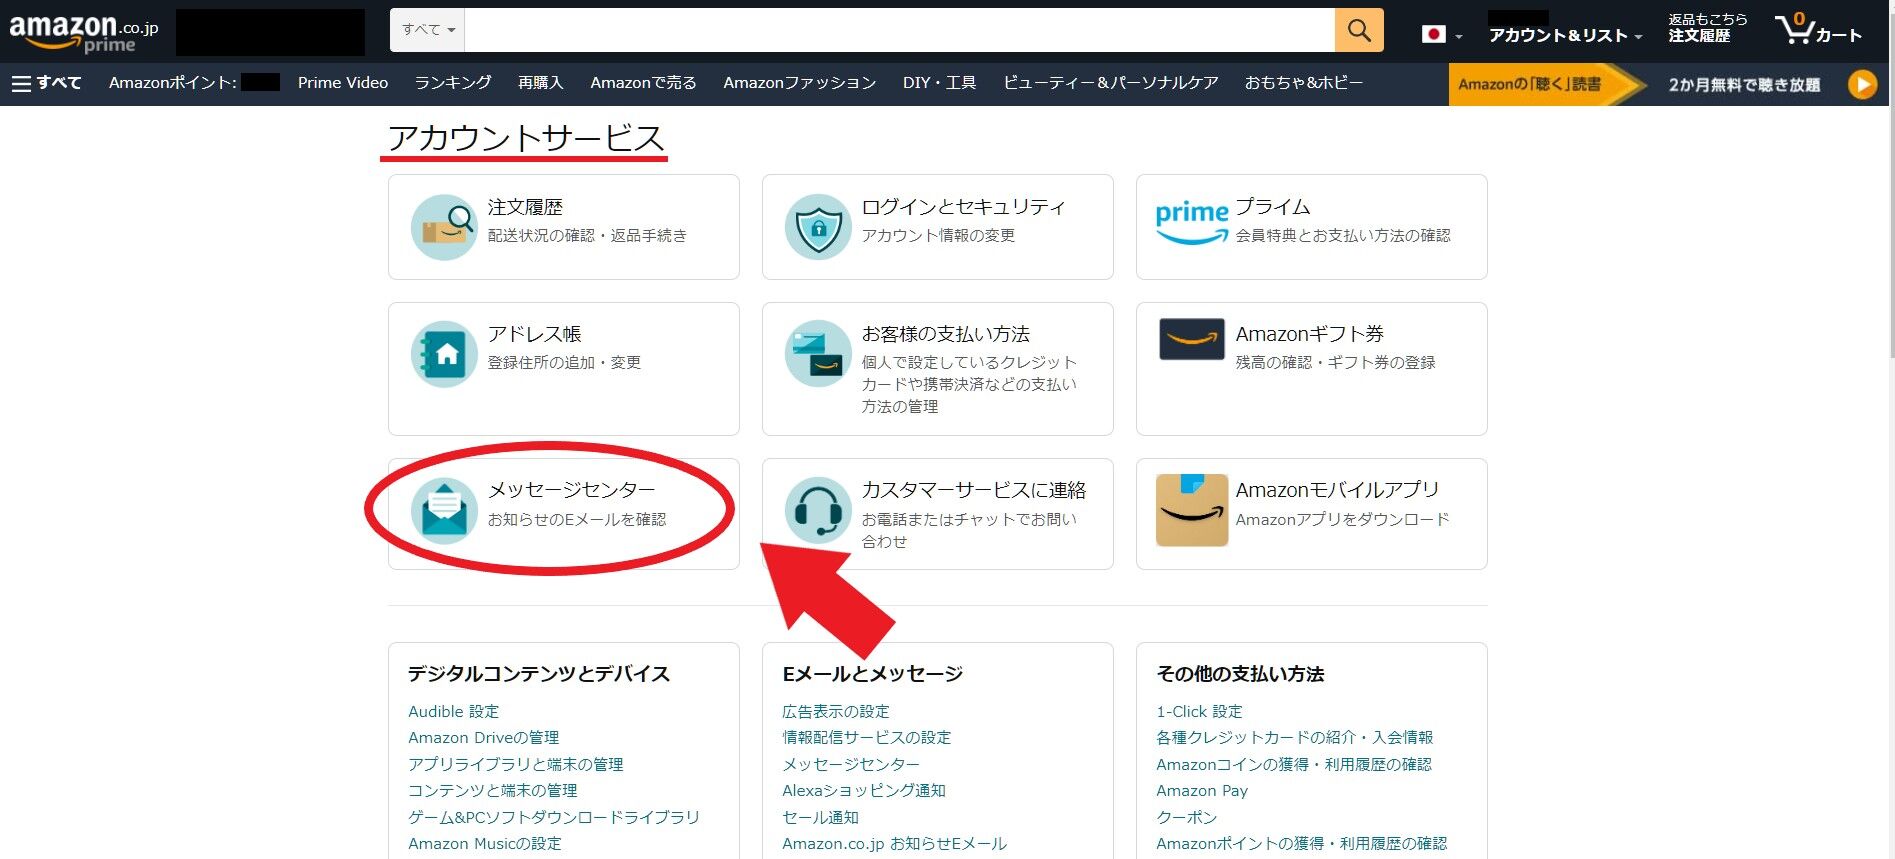Click the アドレス帳 address book icon
The width and height of the screenshot is (1895, 859).
pos(444,354)
